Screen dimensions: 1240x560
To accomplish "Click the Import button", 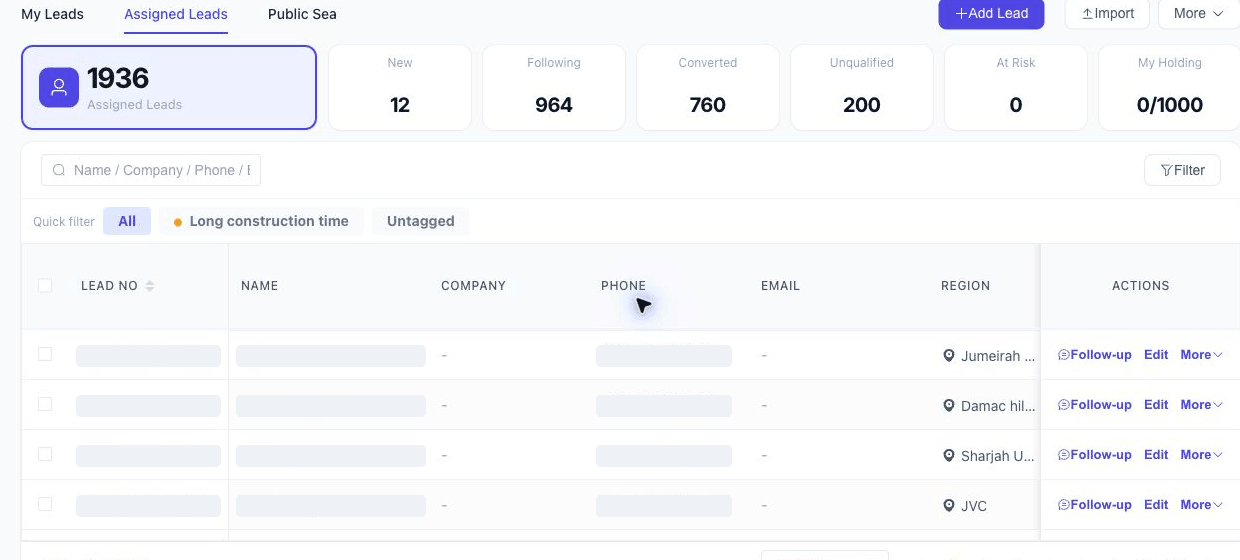I will point(1107,14).
